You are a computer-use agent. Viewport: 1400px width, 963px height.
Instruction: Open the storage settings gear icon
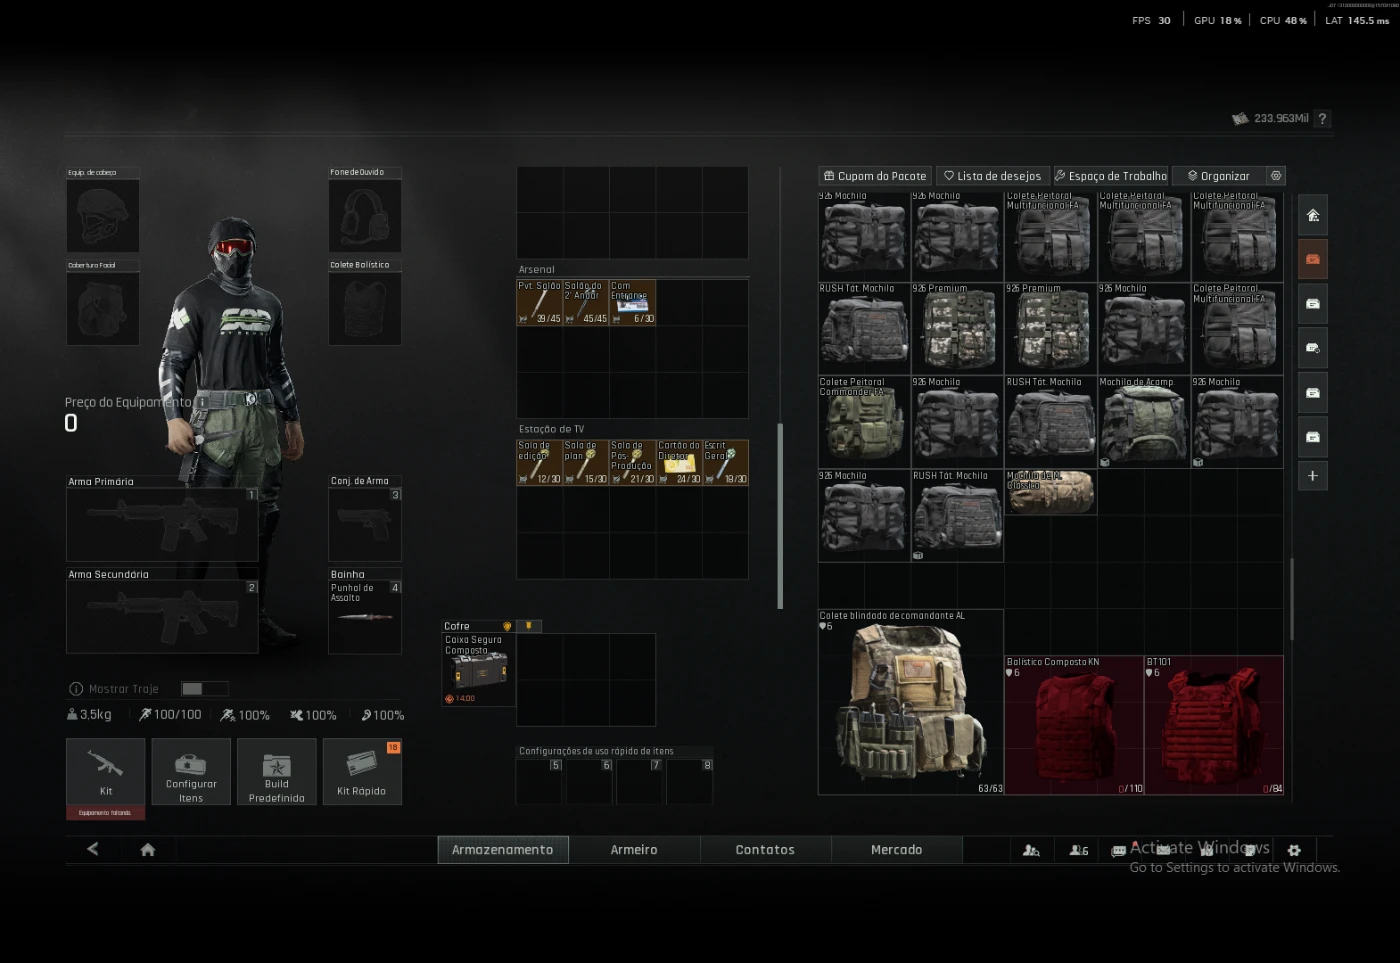coord(1275,176)
